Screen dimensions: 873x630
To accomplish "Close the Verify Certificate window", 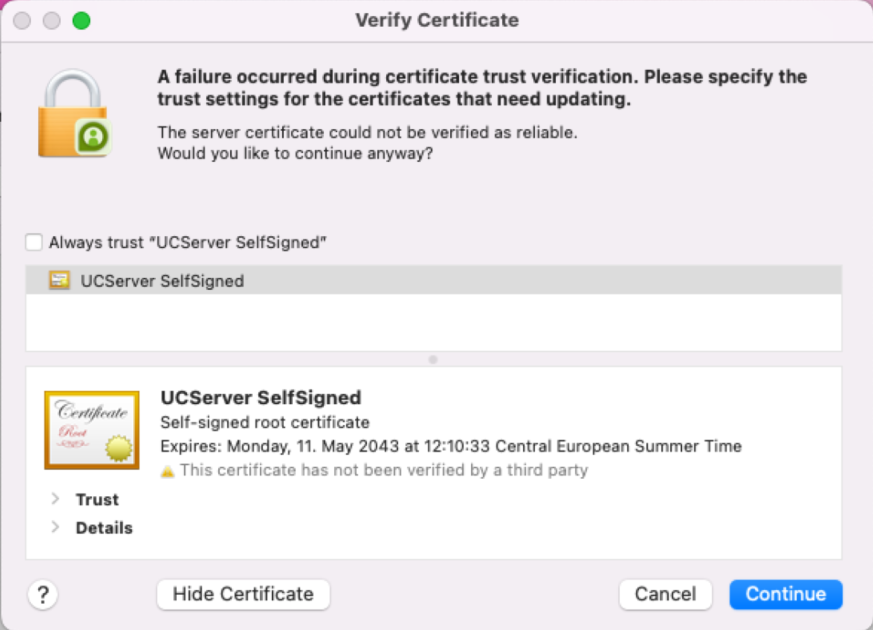I will pyautogui.click(x=22, y=21).
